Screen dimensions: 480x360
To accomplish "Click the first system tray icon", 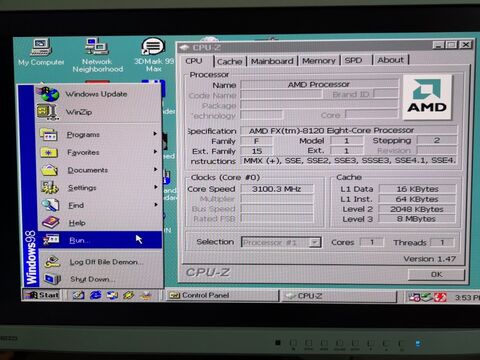I will (x=414, y=297).
